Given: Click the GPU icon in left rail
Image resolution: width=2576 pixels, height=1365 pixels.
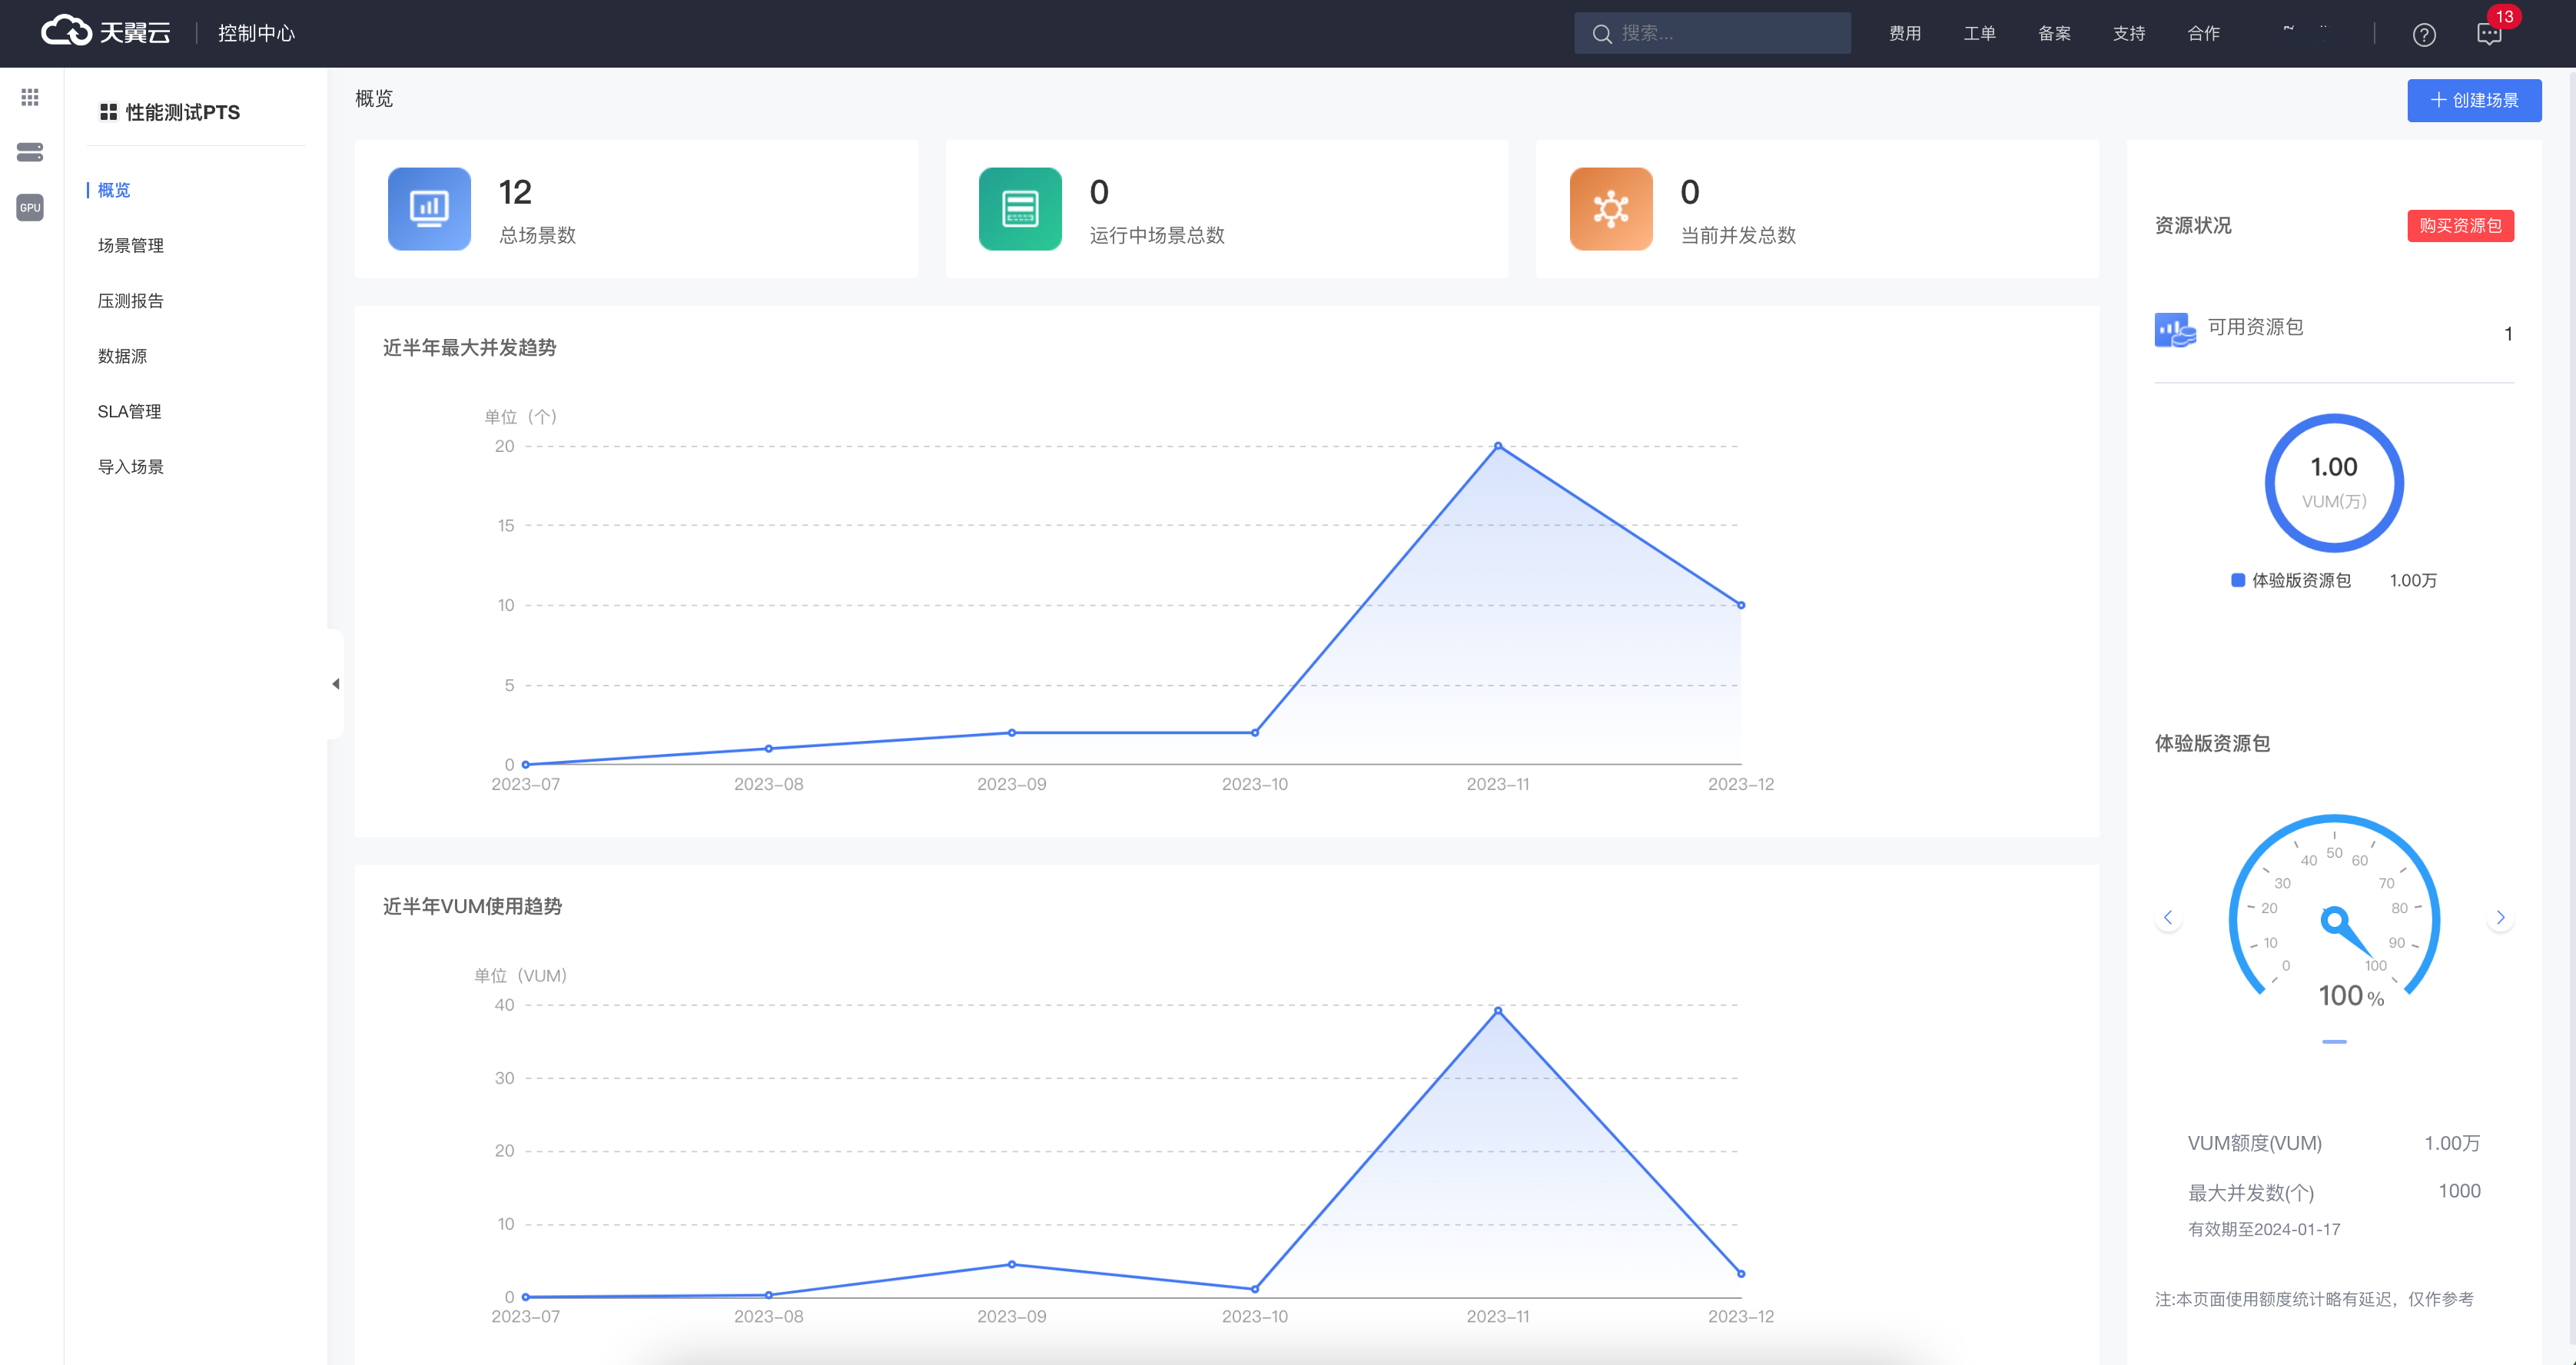Looking at the screenshot, I should coord(30,208).
